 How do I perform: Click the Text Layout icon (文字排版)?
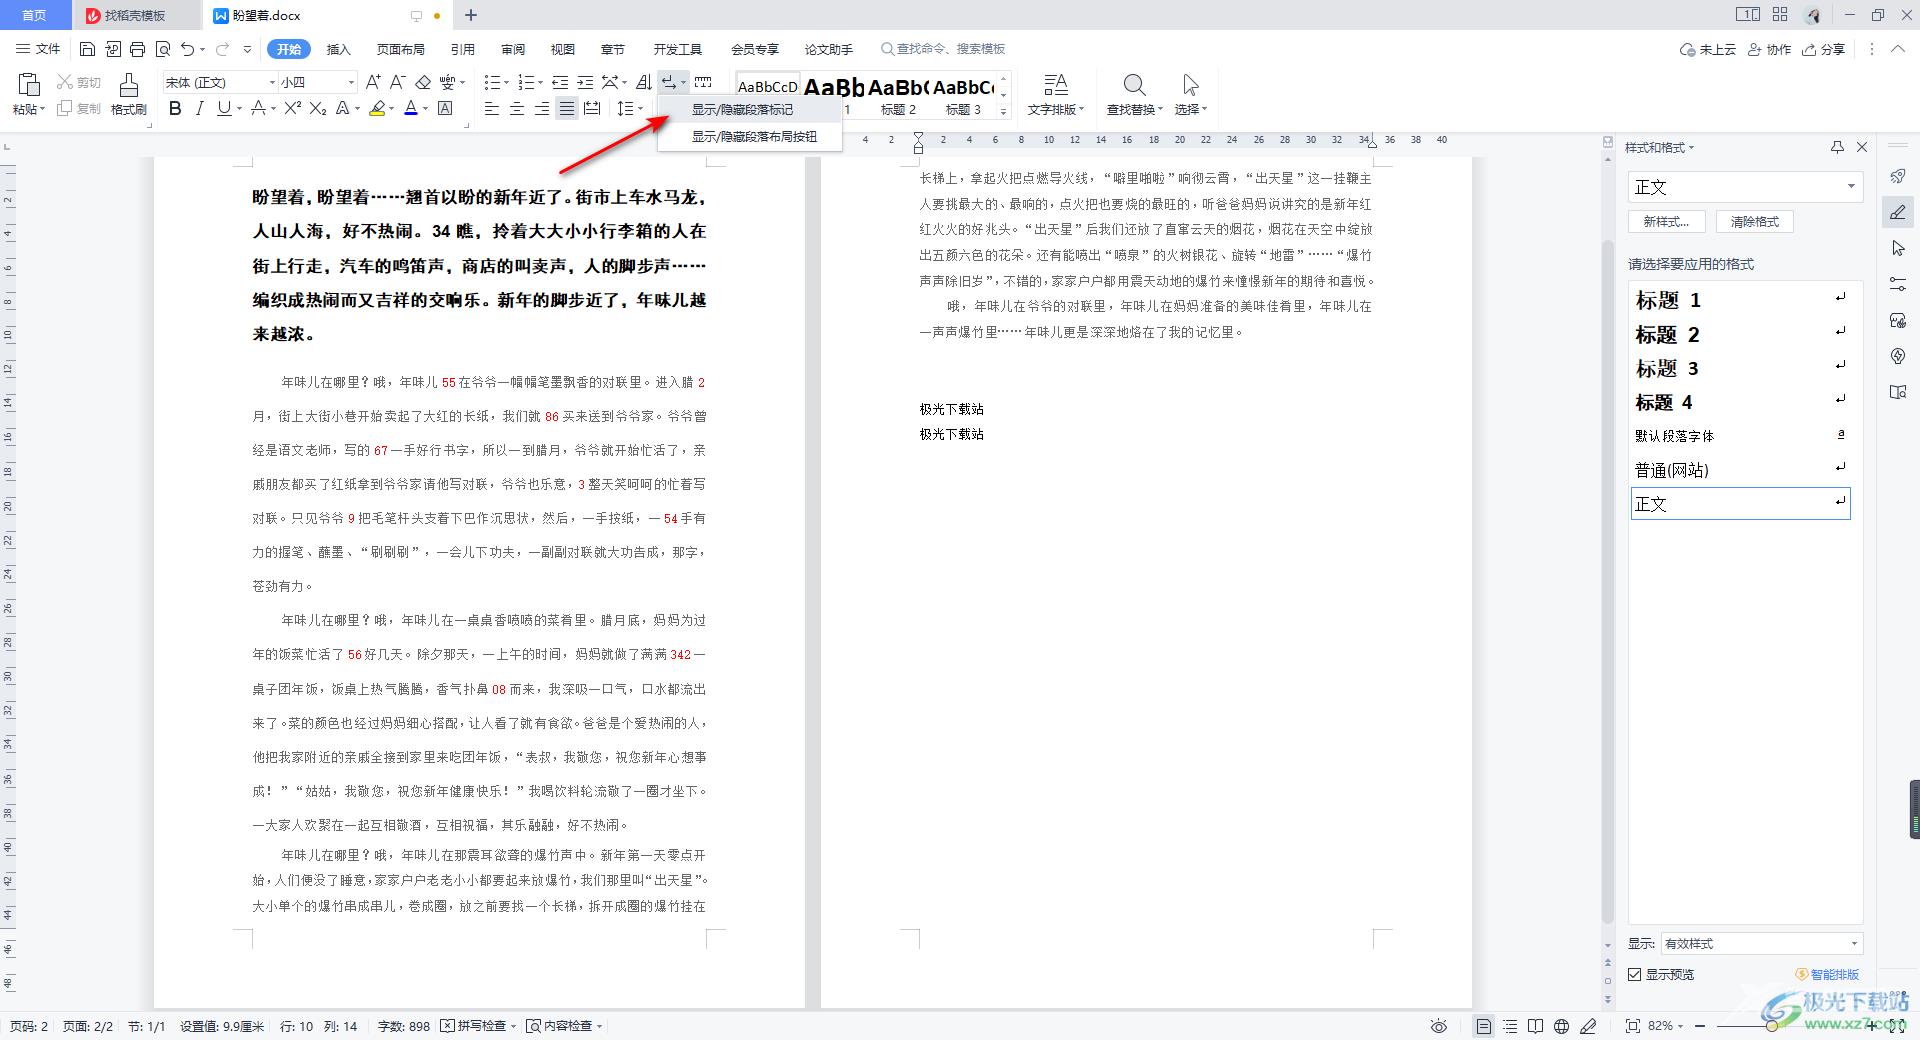pos(1055,94)
